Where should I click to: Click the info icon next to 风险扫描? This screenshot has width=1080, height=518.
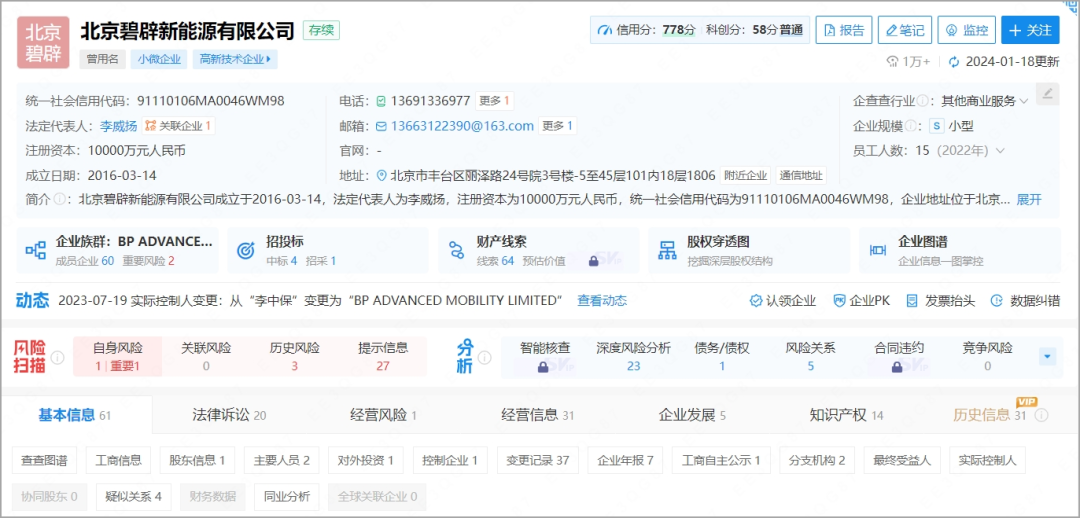tap(58, 358)
